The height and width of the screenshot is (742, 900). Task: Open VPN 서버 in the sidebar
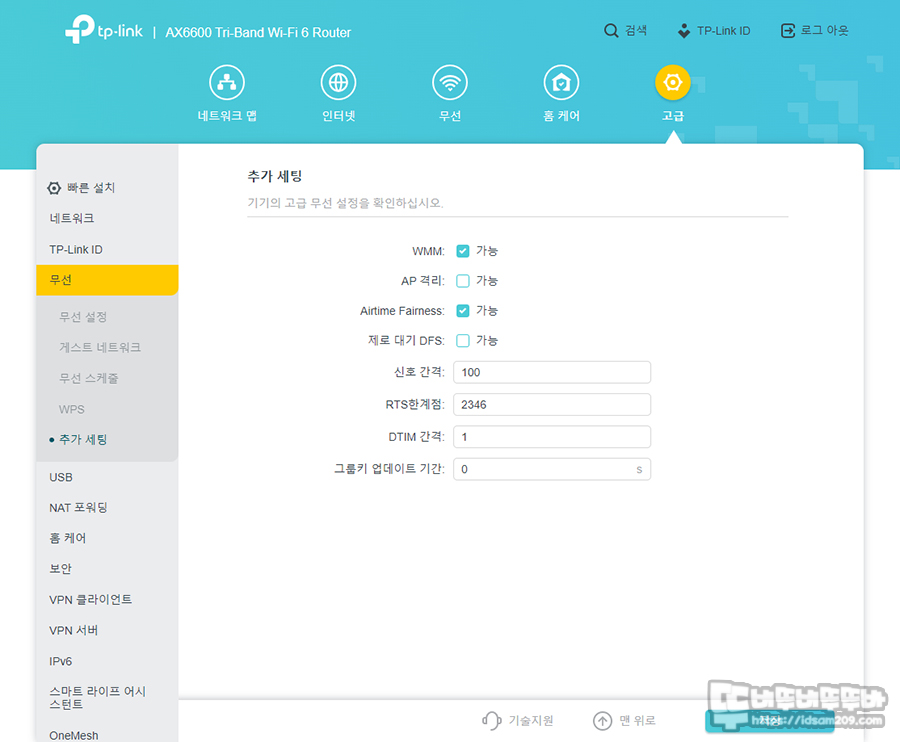pos(73,630)
